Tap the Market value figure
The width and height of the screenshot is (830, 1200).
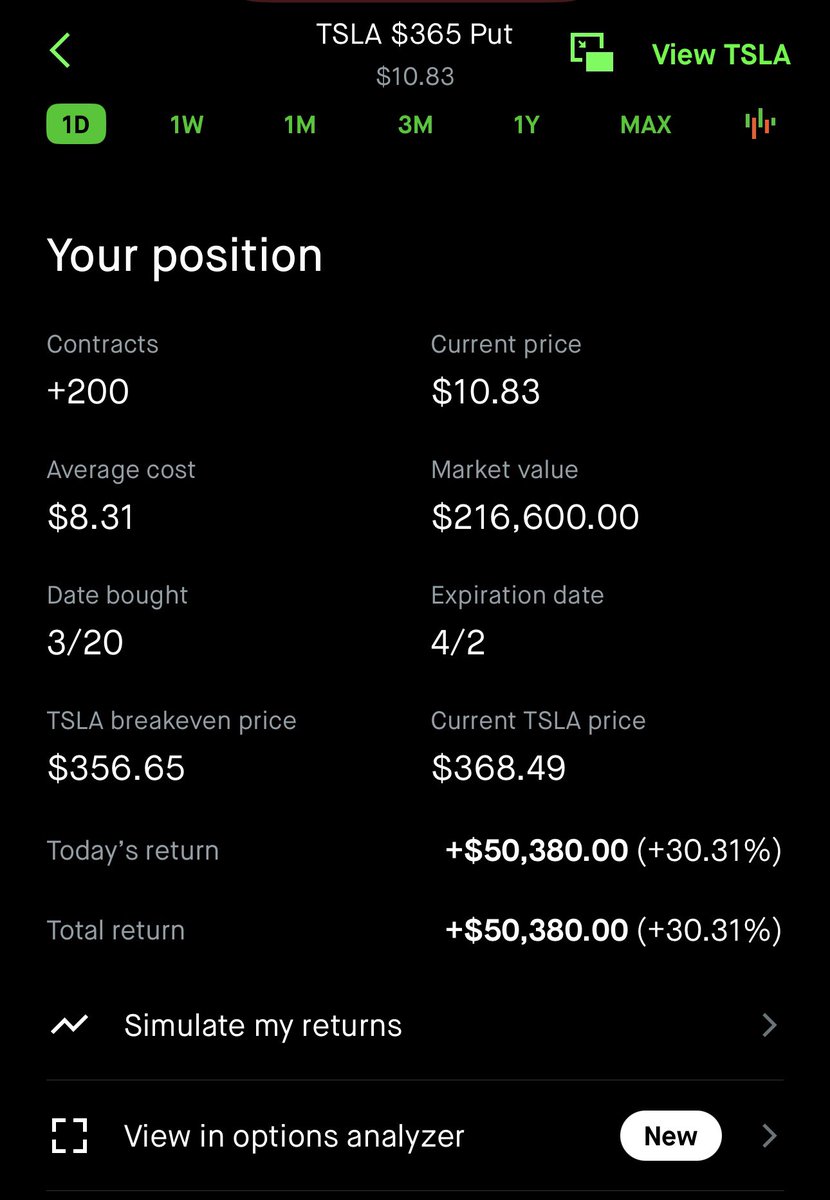(535, 517)
